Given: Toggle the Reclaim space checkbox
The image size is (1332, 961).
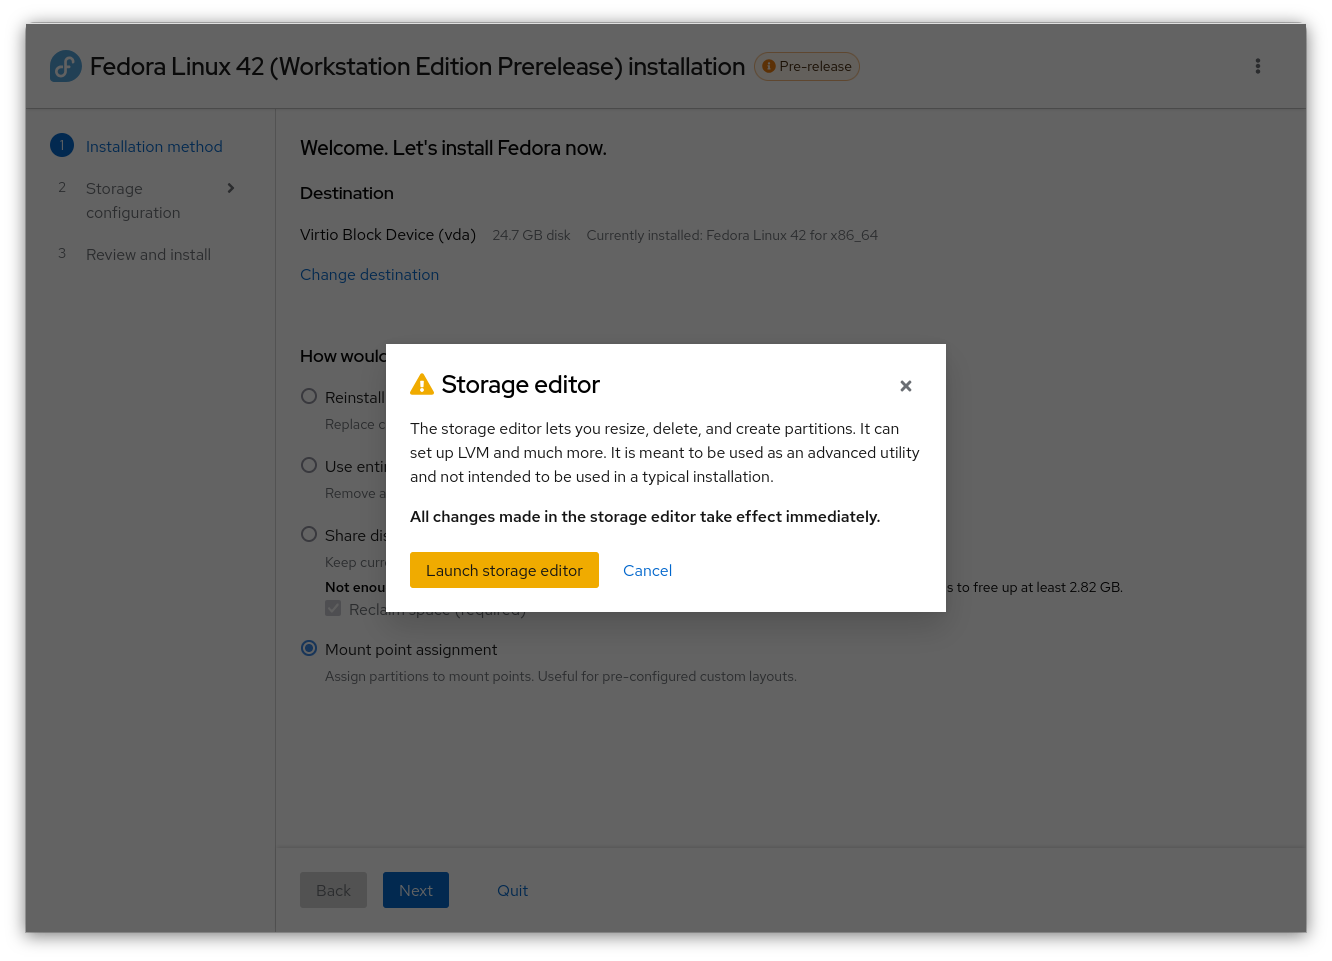Looking at the screenshot, I should click(x=333, y=608).
